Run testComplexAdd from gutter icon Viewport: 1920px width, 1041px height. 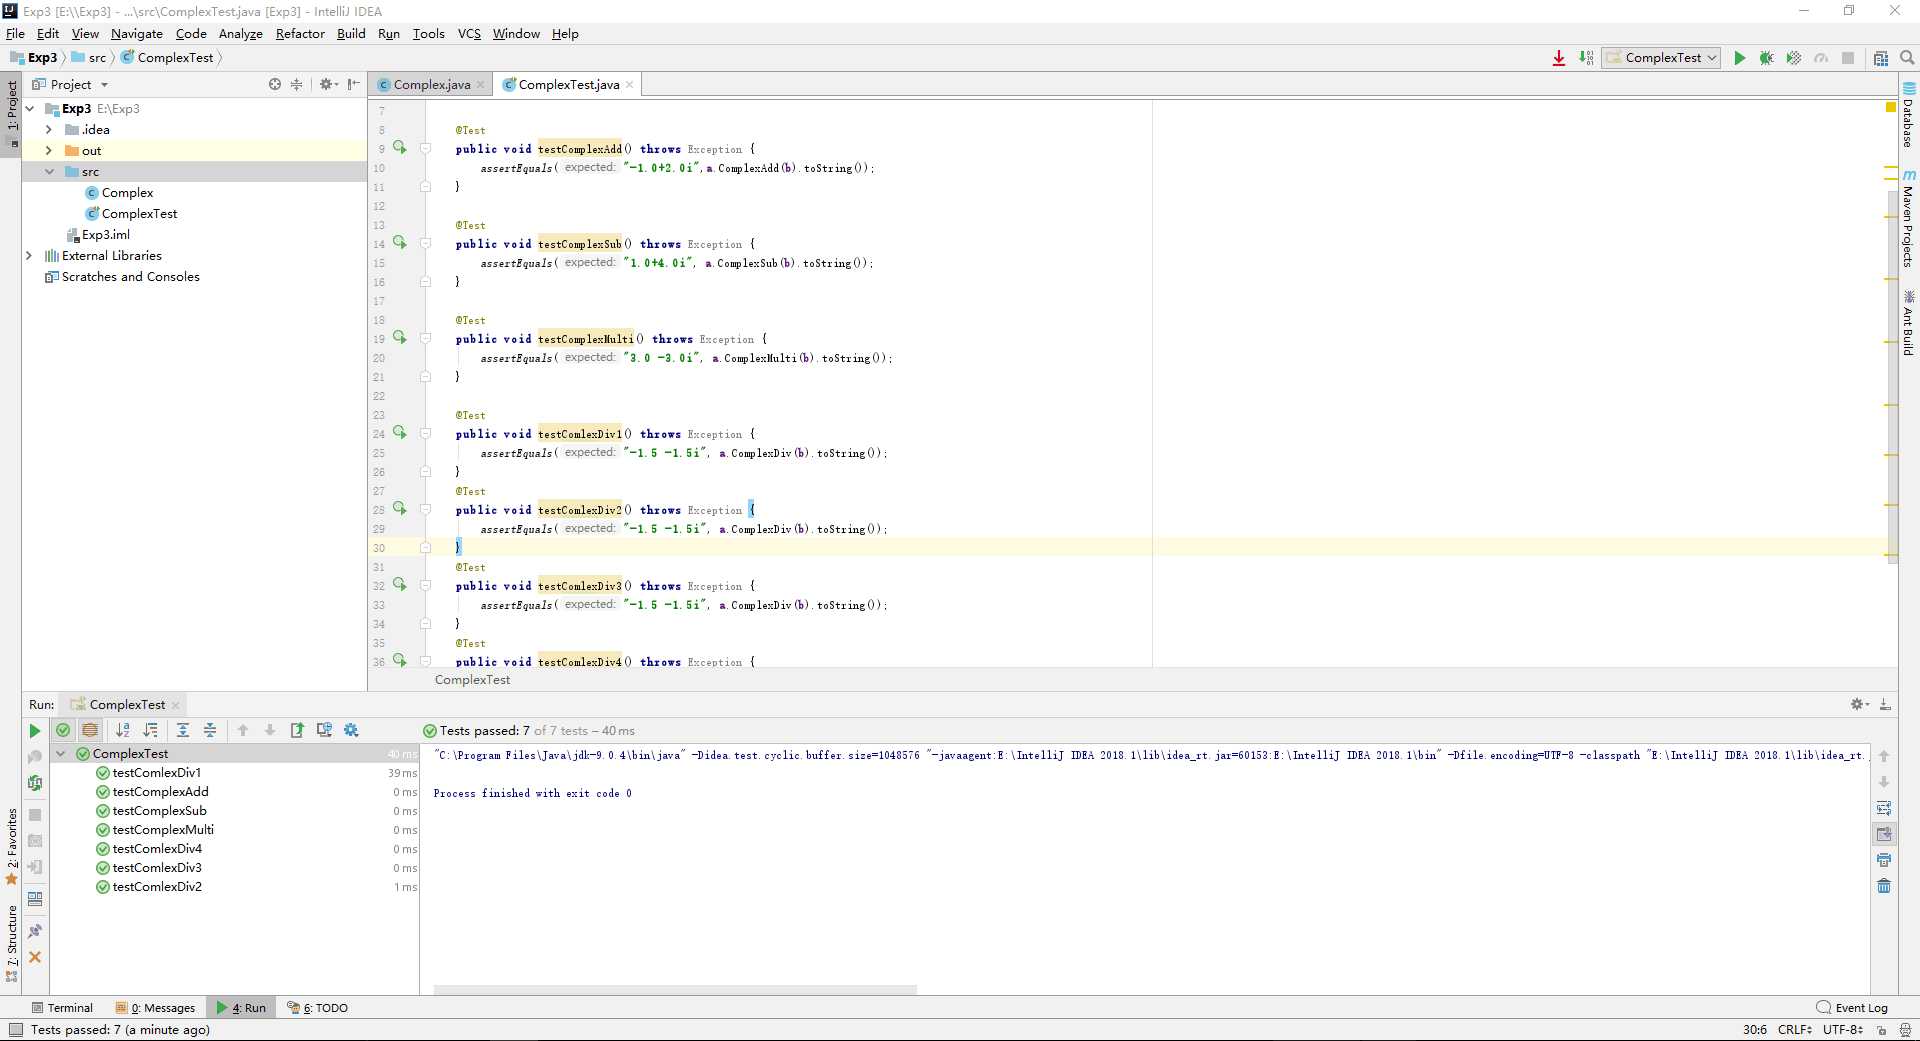pyautogui.click(x=400, y=148)
